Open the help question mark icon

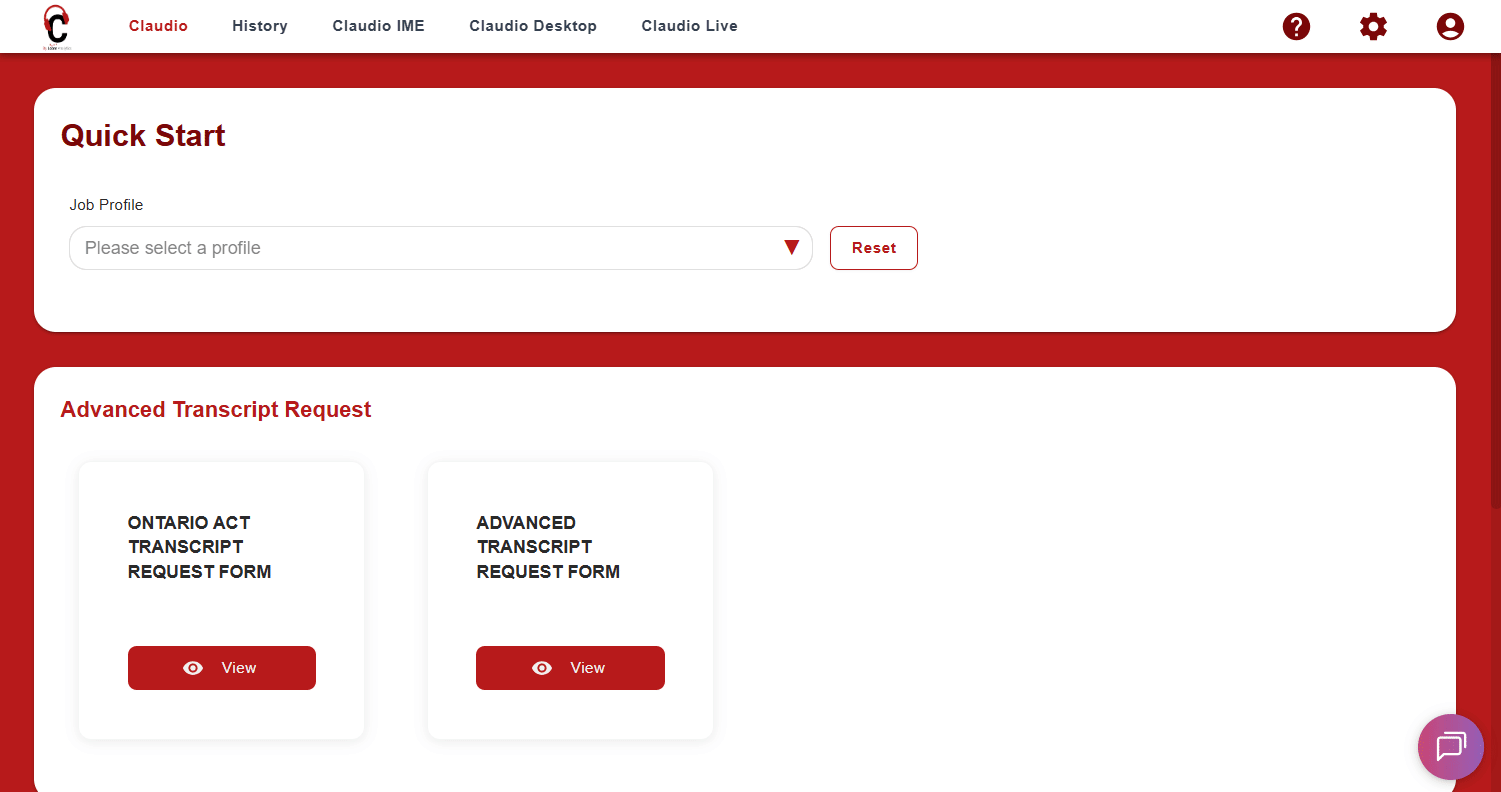[x=1296, y=27]
